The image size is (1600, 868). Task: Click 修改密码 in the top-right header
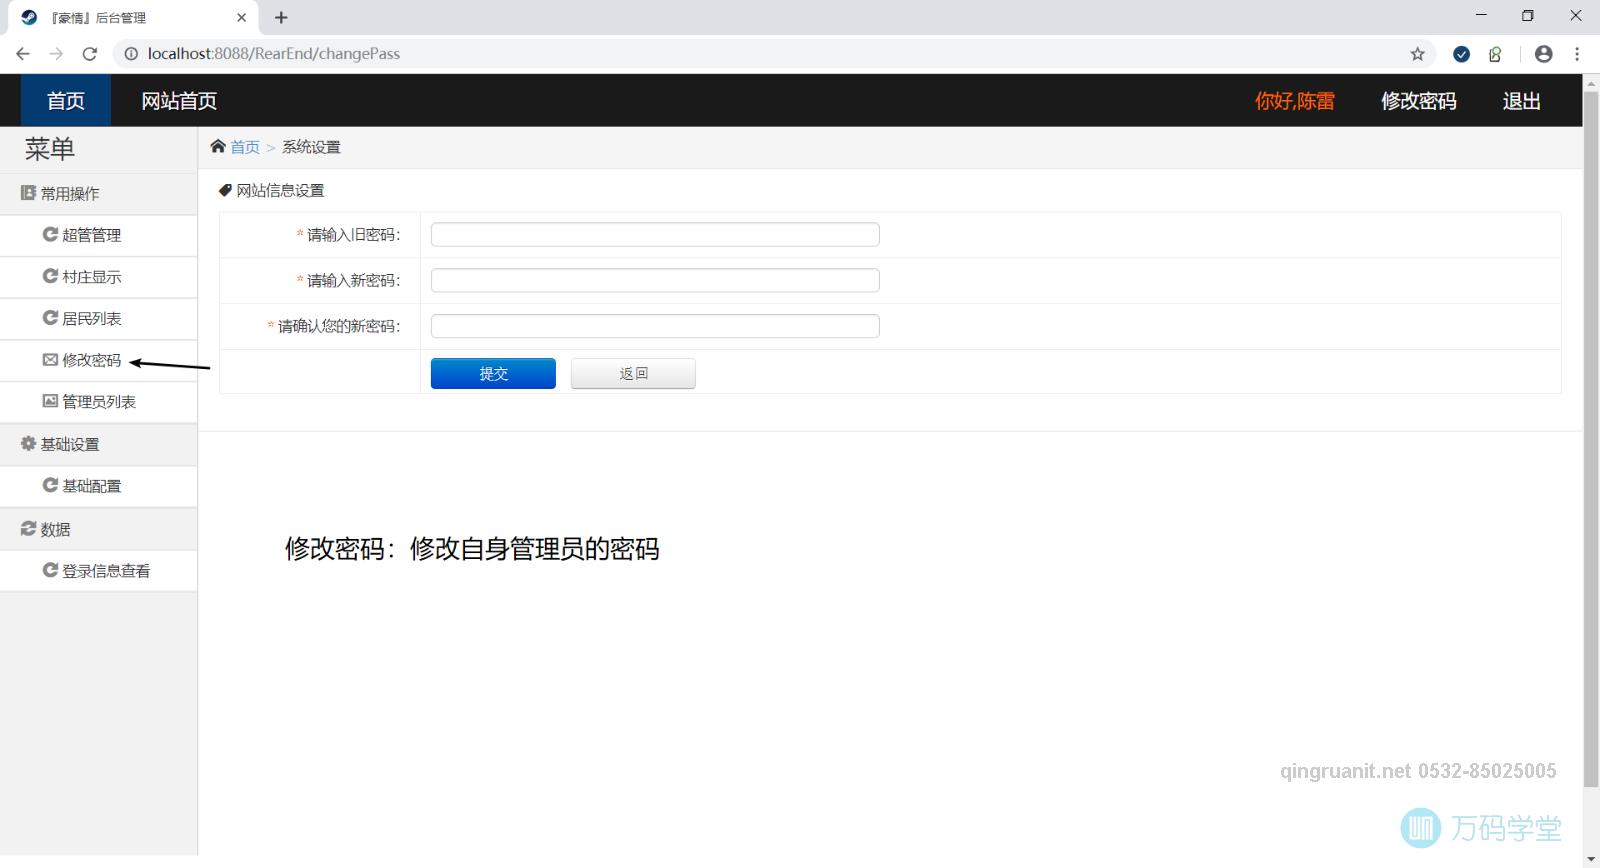[1419, 101]
